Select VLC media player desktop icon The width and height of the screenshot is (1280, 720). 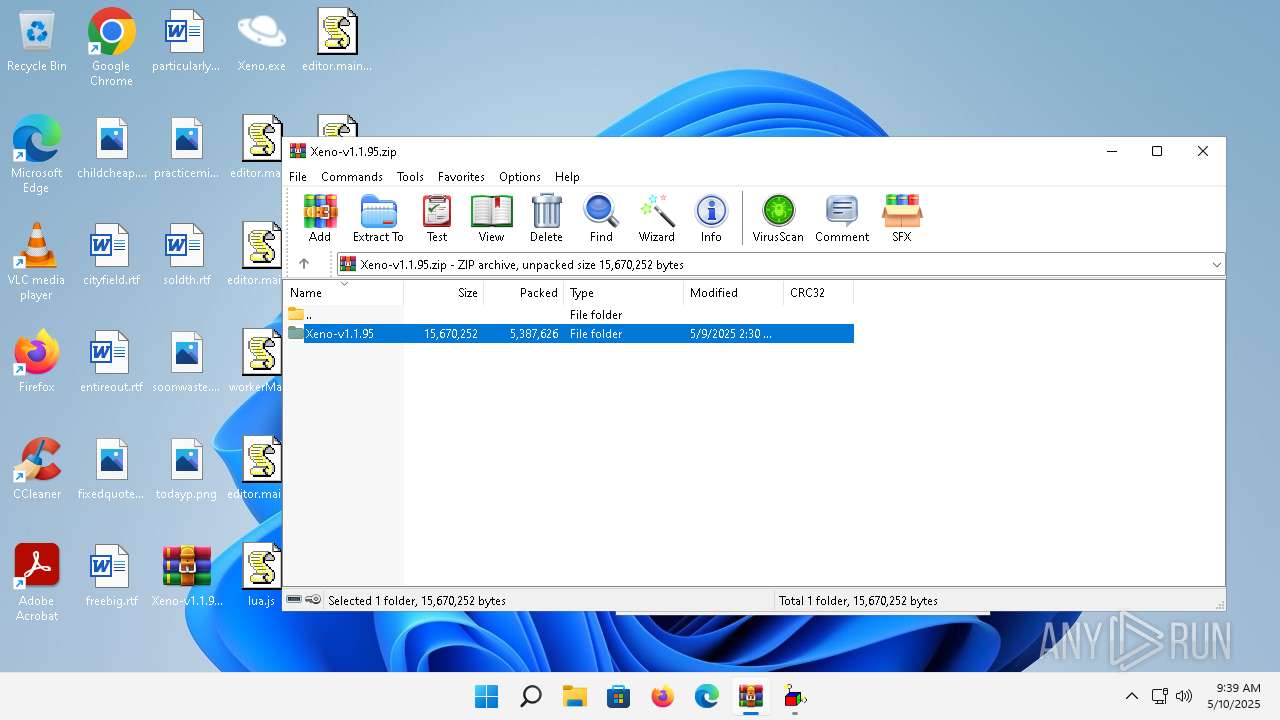(37, 262)
